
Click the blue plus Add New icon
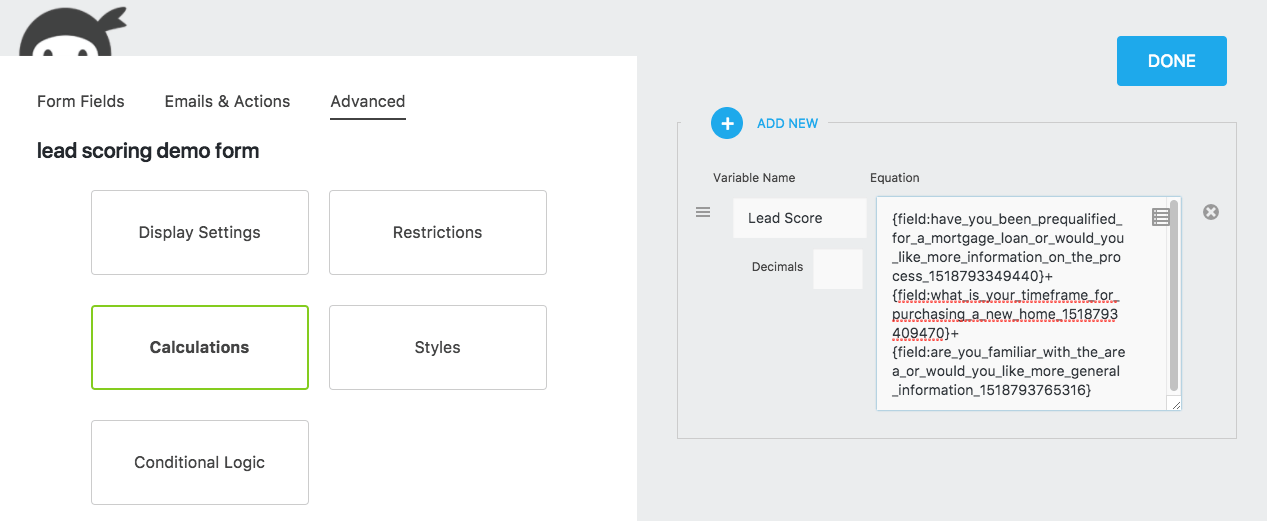727,123
